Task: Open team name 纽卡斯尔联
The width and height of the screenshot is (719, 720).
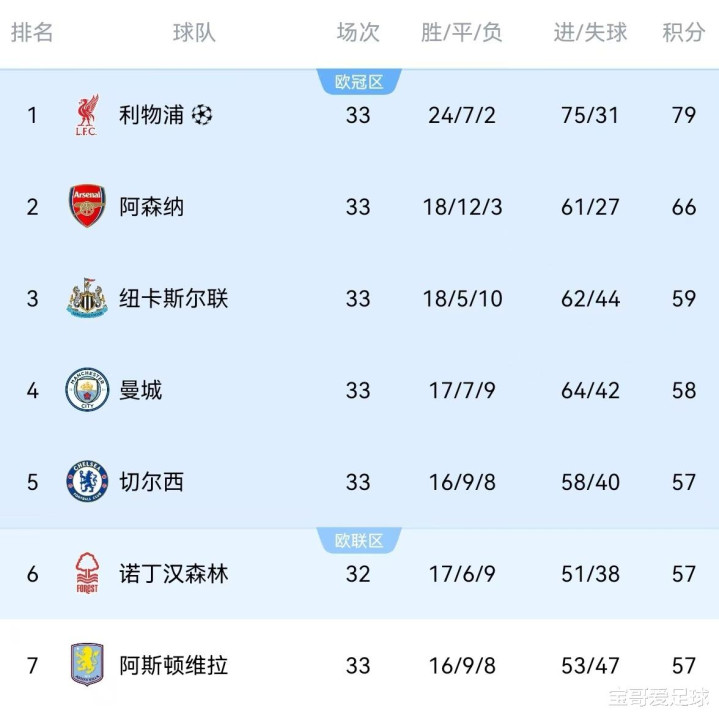Action: 174,298
